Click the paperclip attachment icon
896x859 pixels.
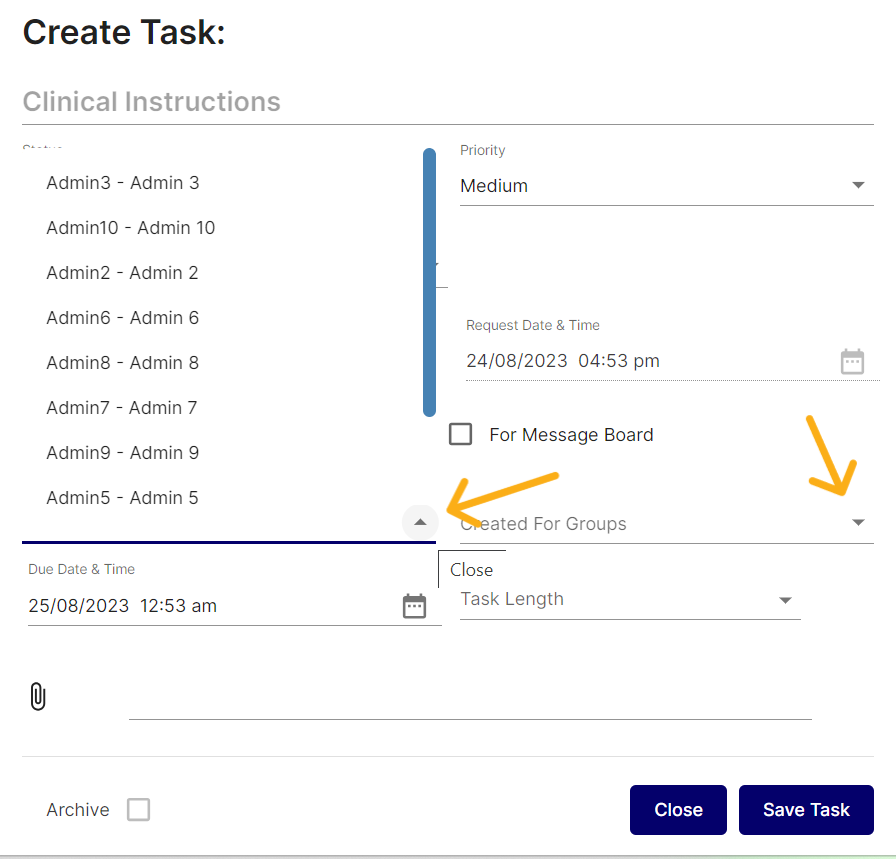(38, 696)
